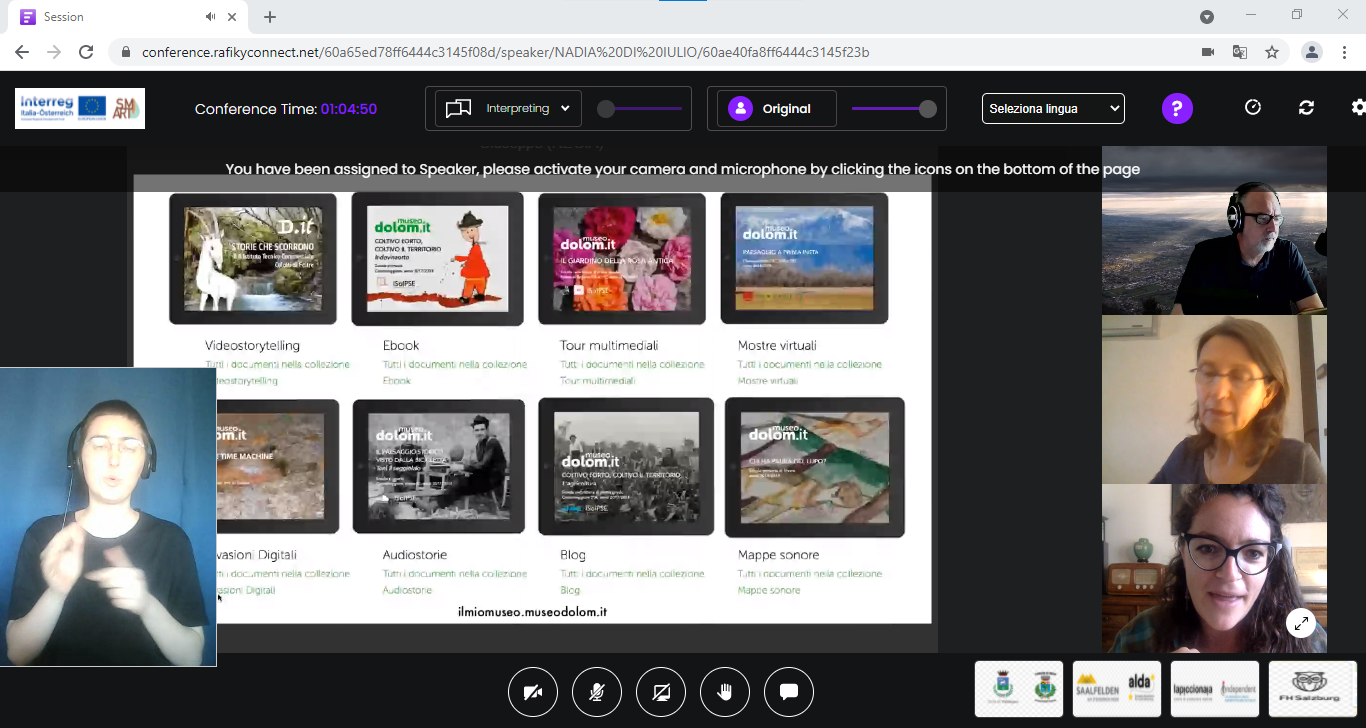The image size is (1366, 728).
Task: Click the site lock icon
Action: 126,52
